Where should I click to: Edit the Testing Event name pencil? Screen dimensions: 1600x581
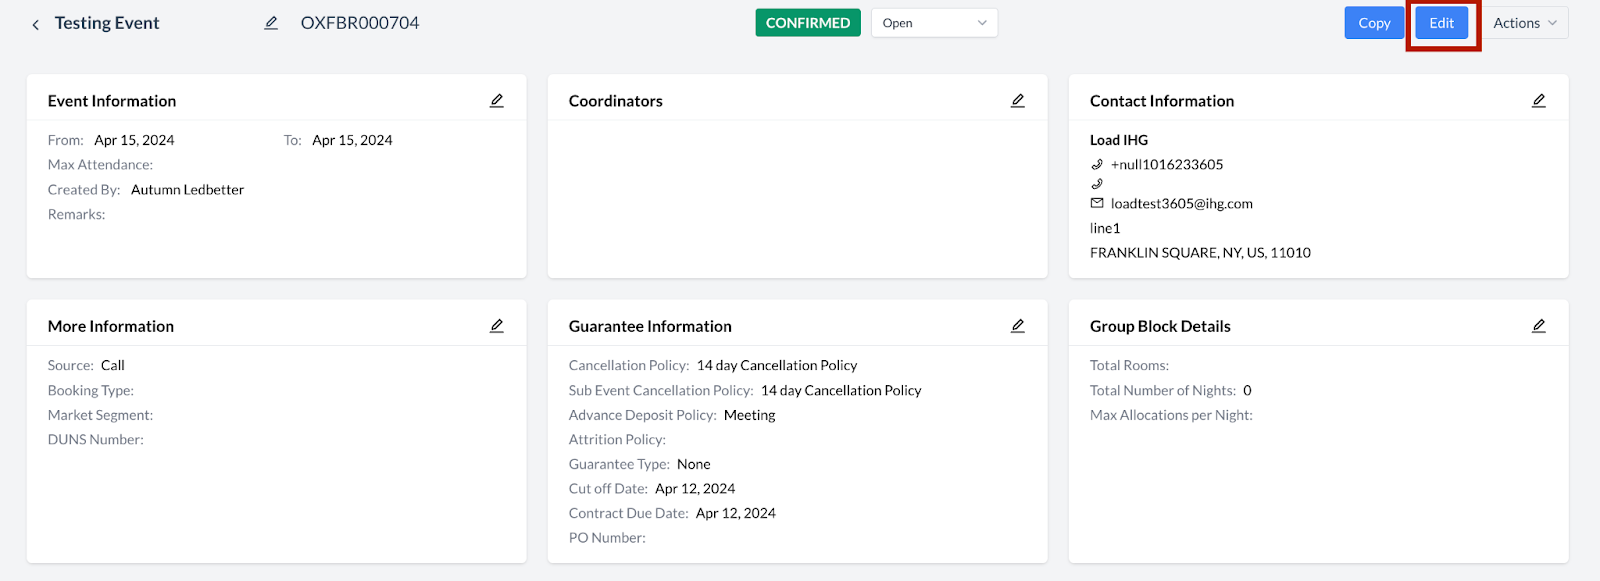click(271, 23)
